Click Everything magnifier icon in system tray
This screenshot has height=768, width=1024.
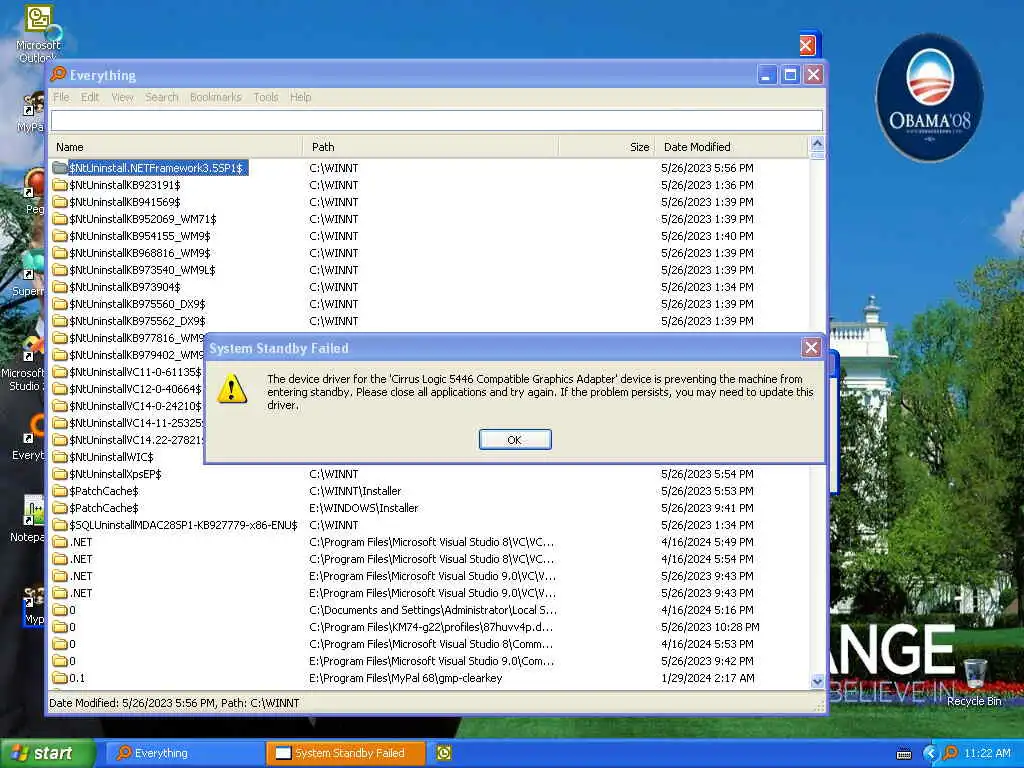[951, 753]
